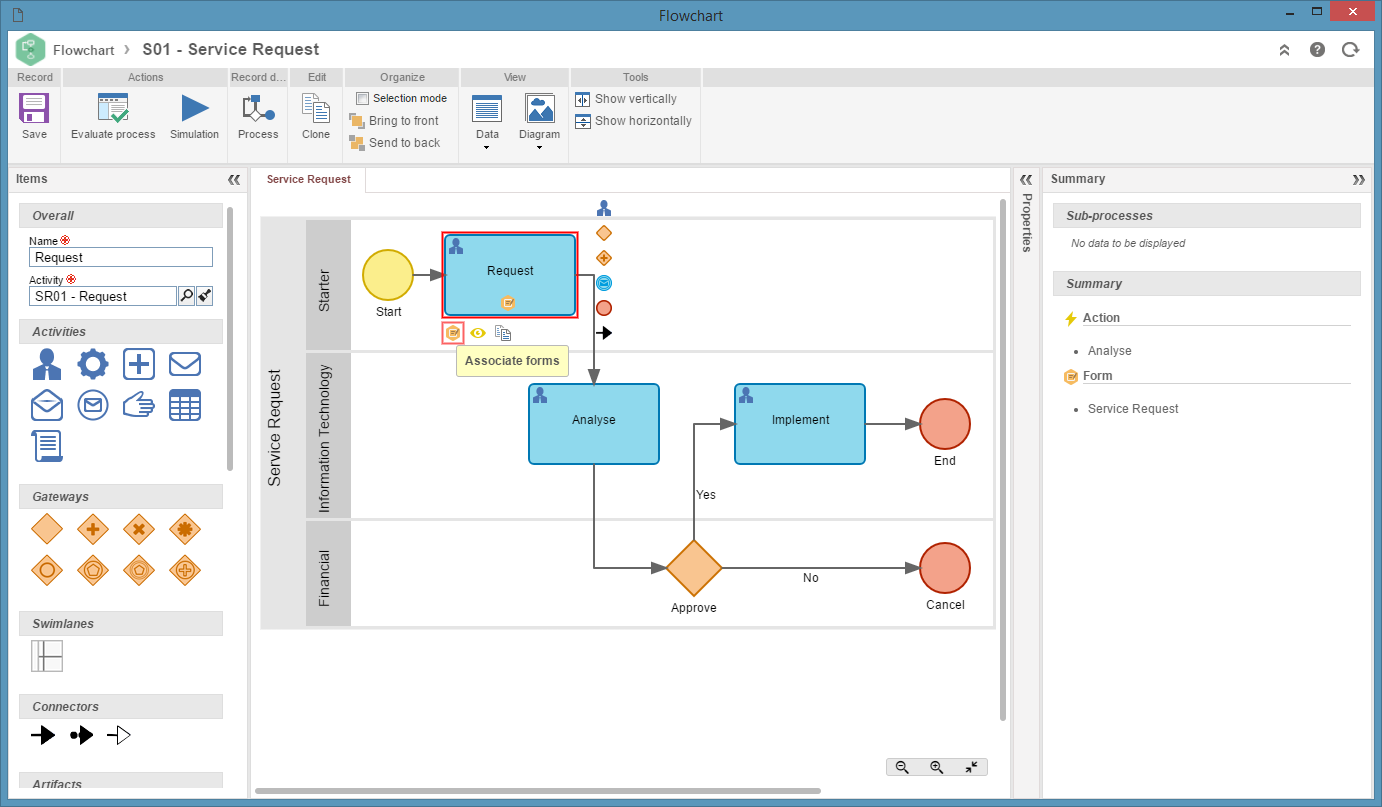Select the Approve gateway diamond
Viewport: 1382px width, 807px height.
694,568
